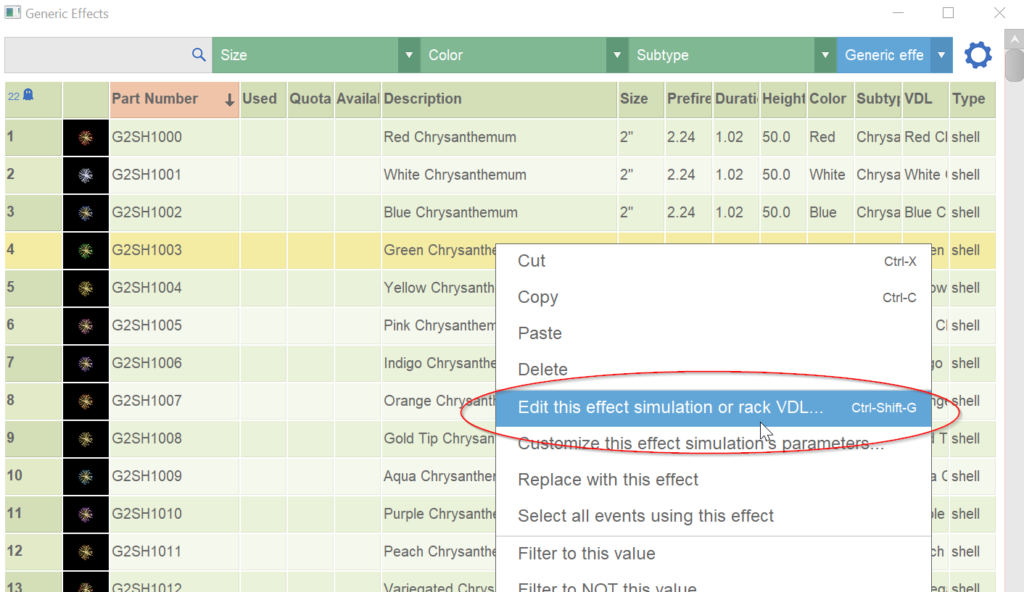This screenshot has height=592, width=1024.
Task: Choose Replace with this effect
Action: pos(608,479)
